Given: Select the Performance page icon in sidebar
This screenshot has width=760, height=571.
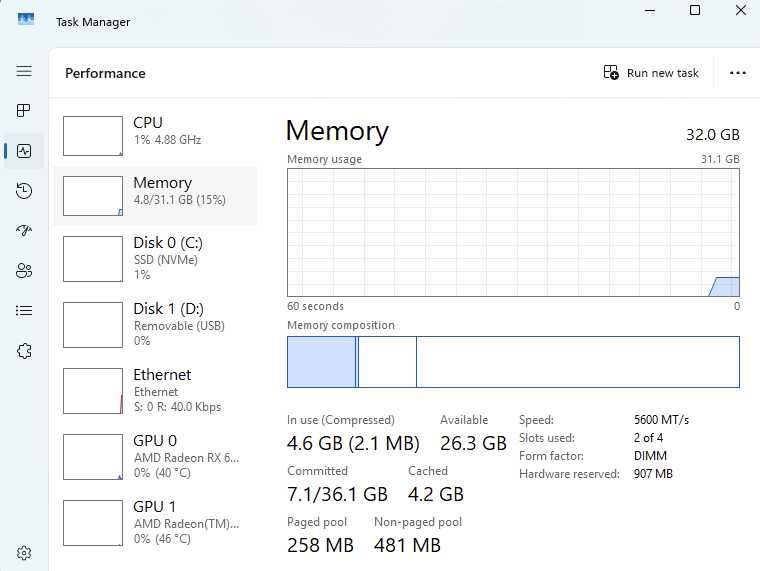Looking at the screenshot, I should pyautogui.click(x=24, y=151).
